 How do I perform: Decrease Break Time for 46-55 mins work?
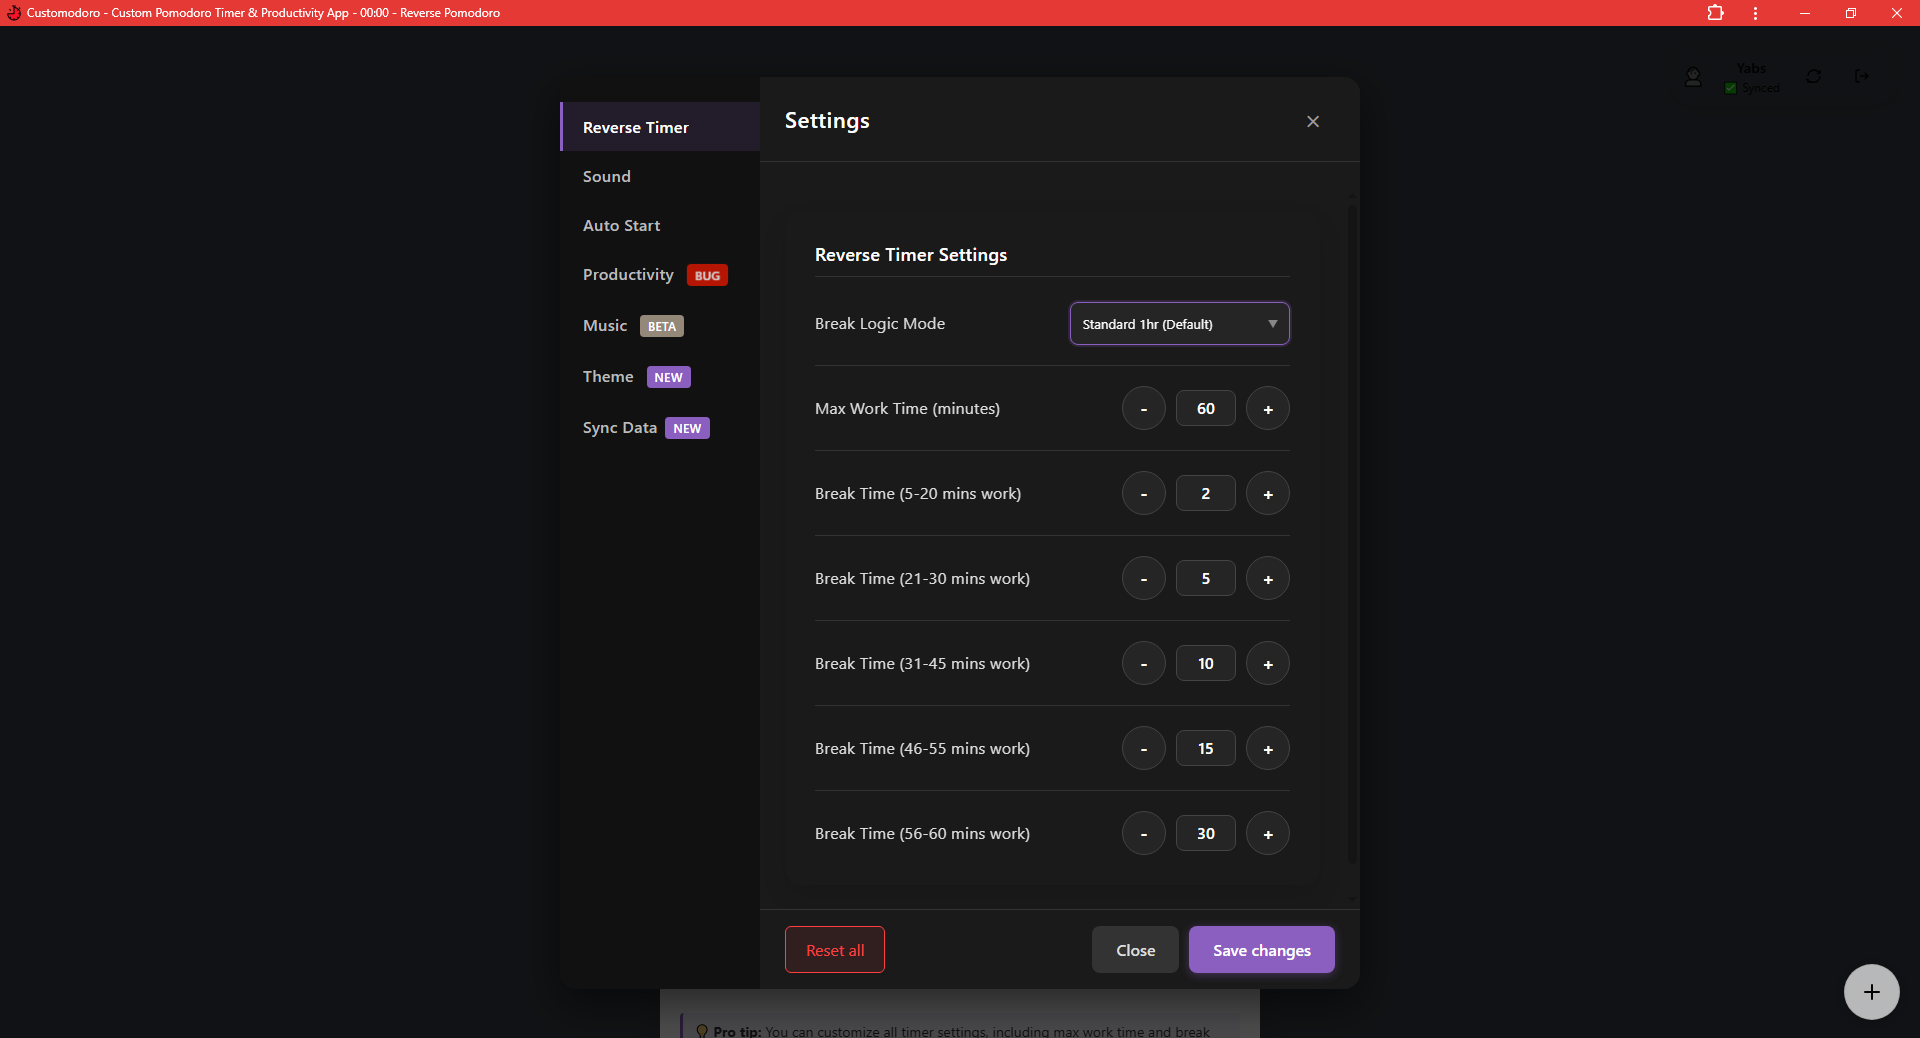1144,748
